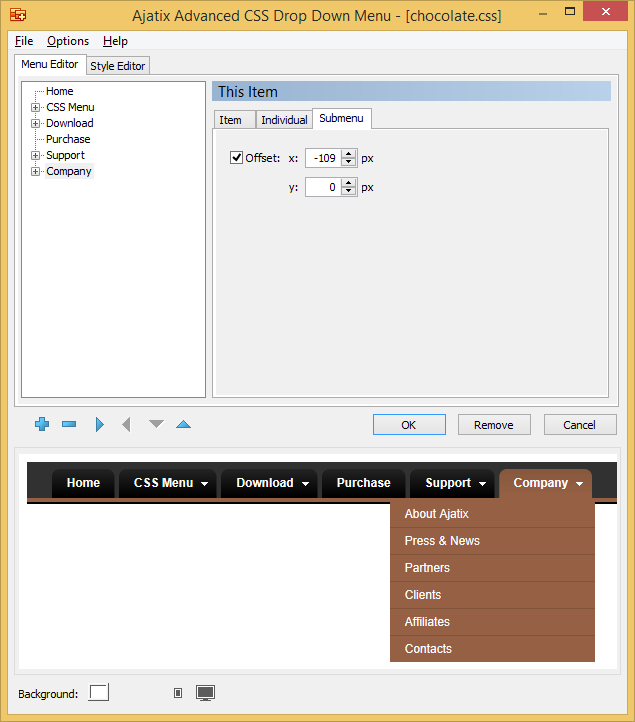This screenshot has width=635, height=722.
Task: Click Purchase in the preview bar
Action: click(364, 483)
